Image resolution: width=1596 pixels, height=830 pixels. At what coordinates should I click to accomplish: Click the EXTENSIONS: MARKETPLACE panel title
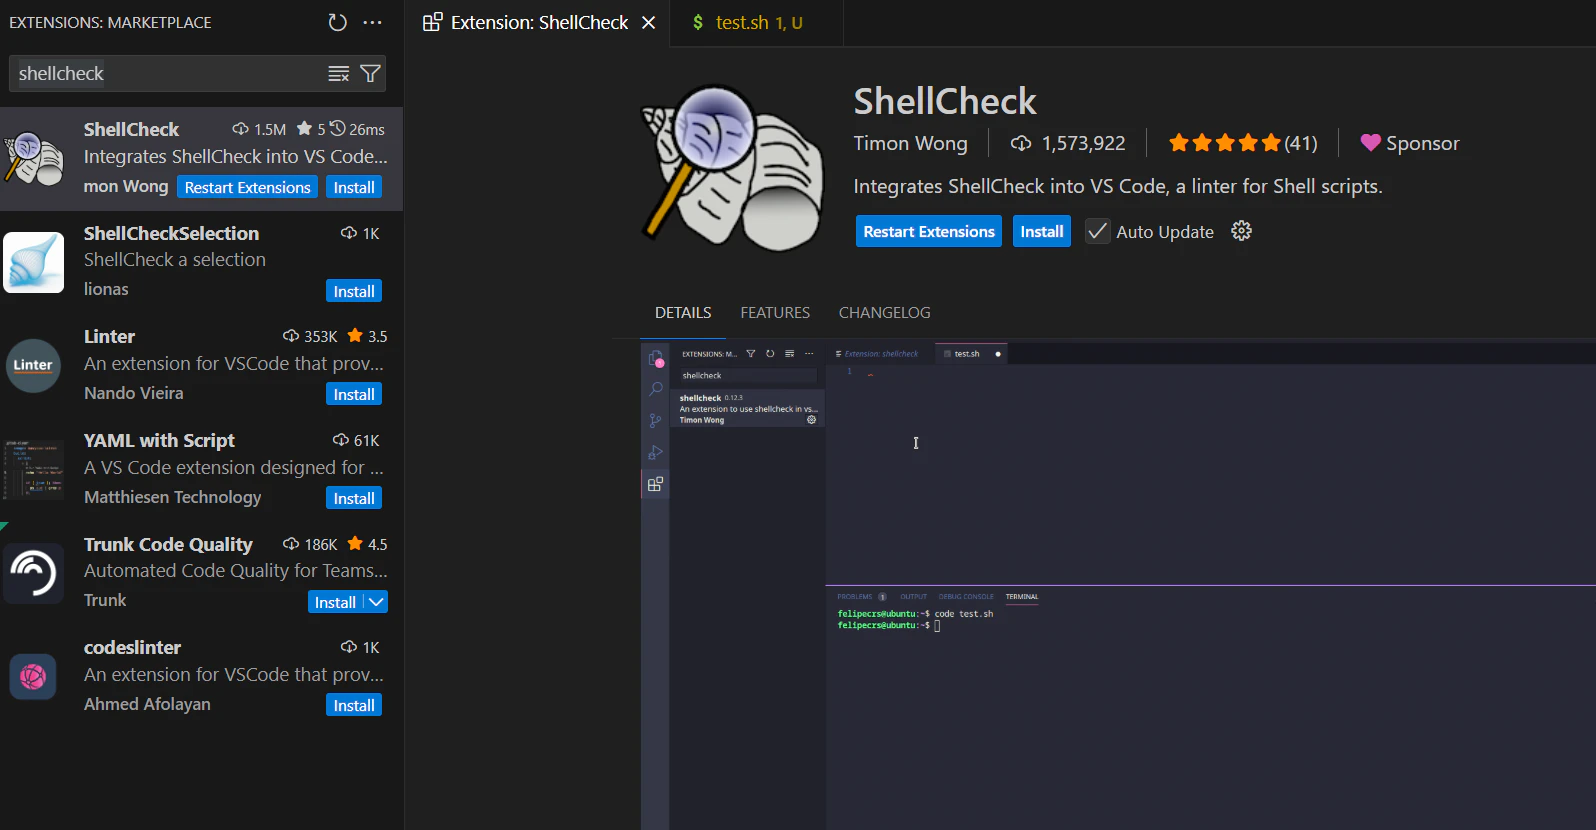coord(110,22)
